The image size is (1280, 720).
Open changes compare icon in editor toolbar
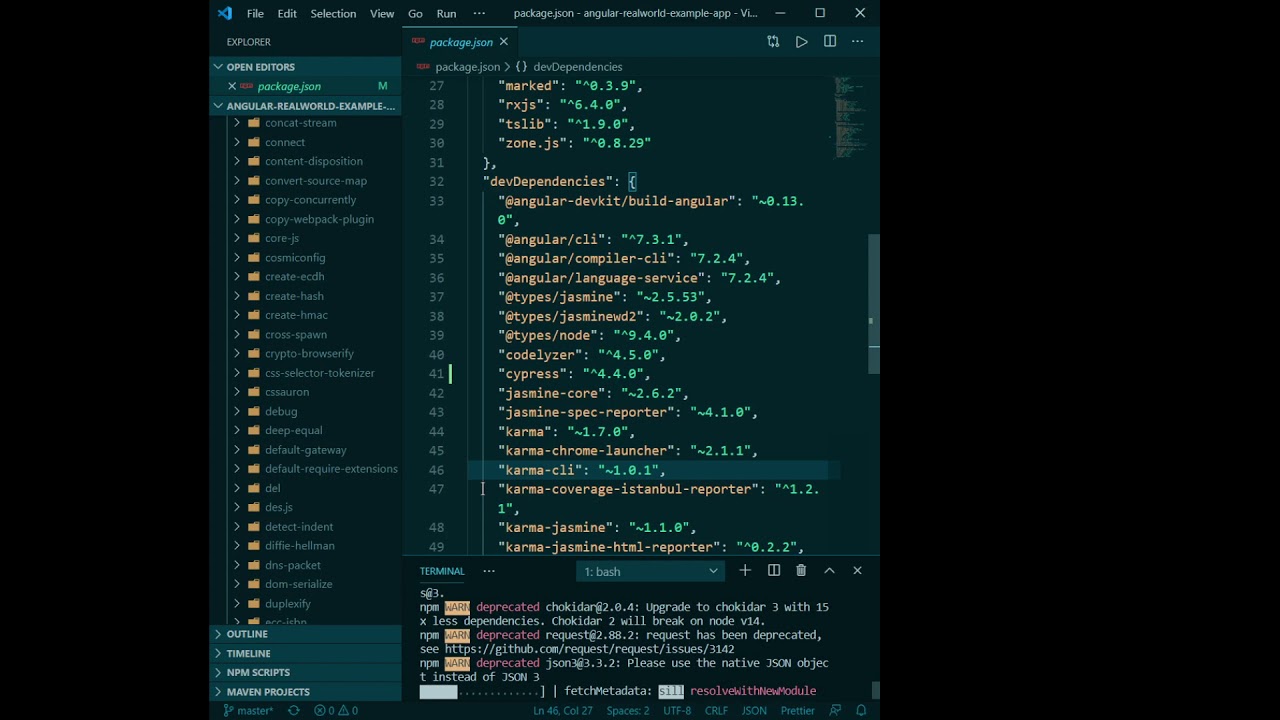773,42
